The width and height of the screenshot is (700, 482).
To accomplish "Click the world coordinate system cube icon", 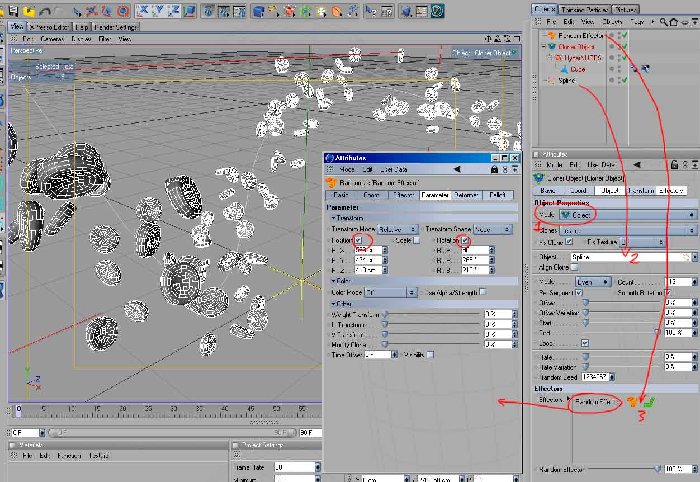I will click(x=189, y=10).
